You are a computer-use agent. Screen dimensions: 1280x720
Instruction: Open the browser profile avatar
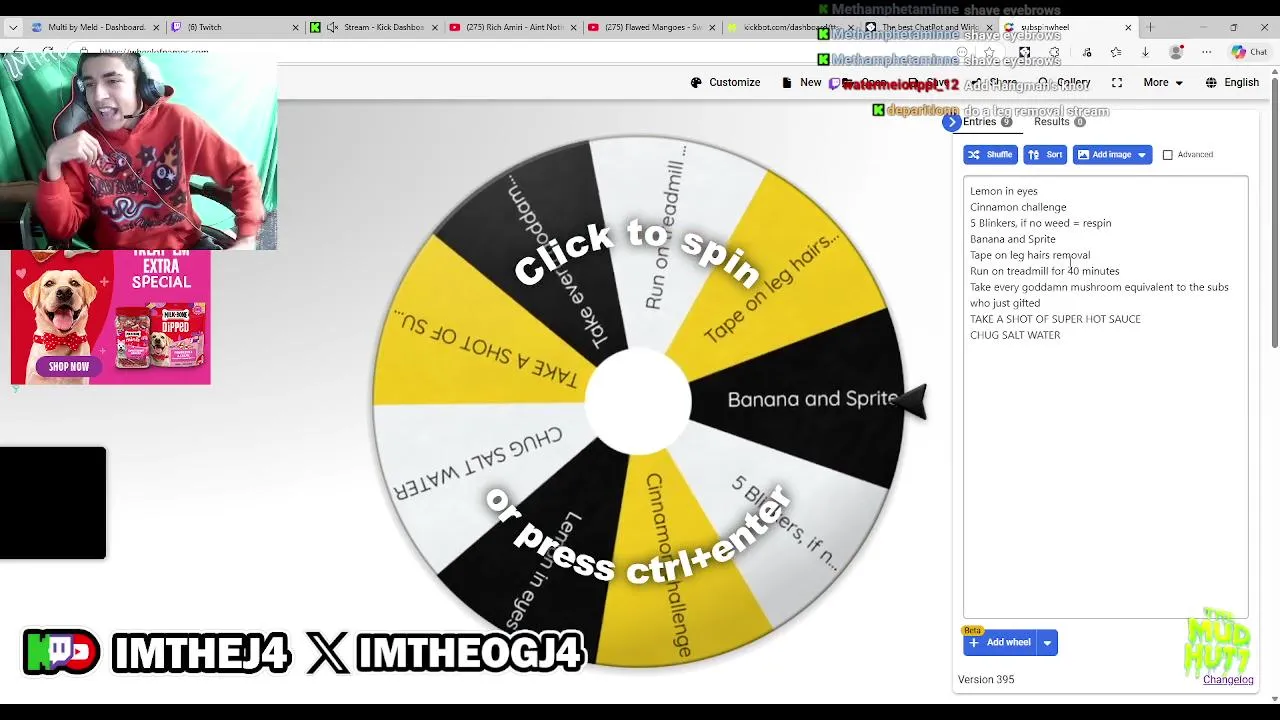pos(1176,52)
